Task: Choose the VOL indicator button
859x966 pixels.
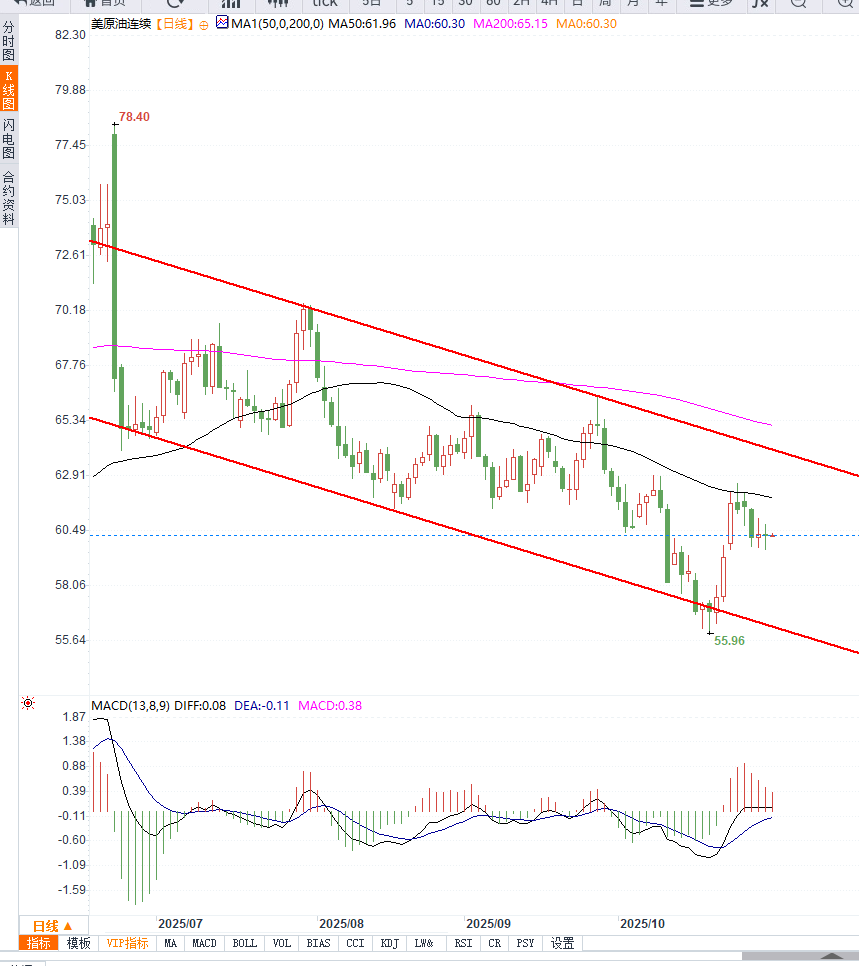Action: click(x=282, y=943)
